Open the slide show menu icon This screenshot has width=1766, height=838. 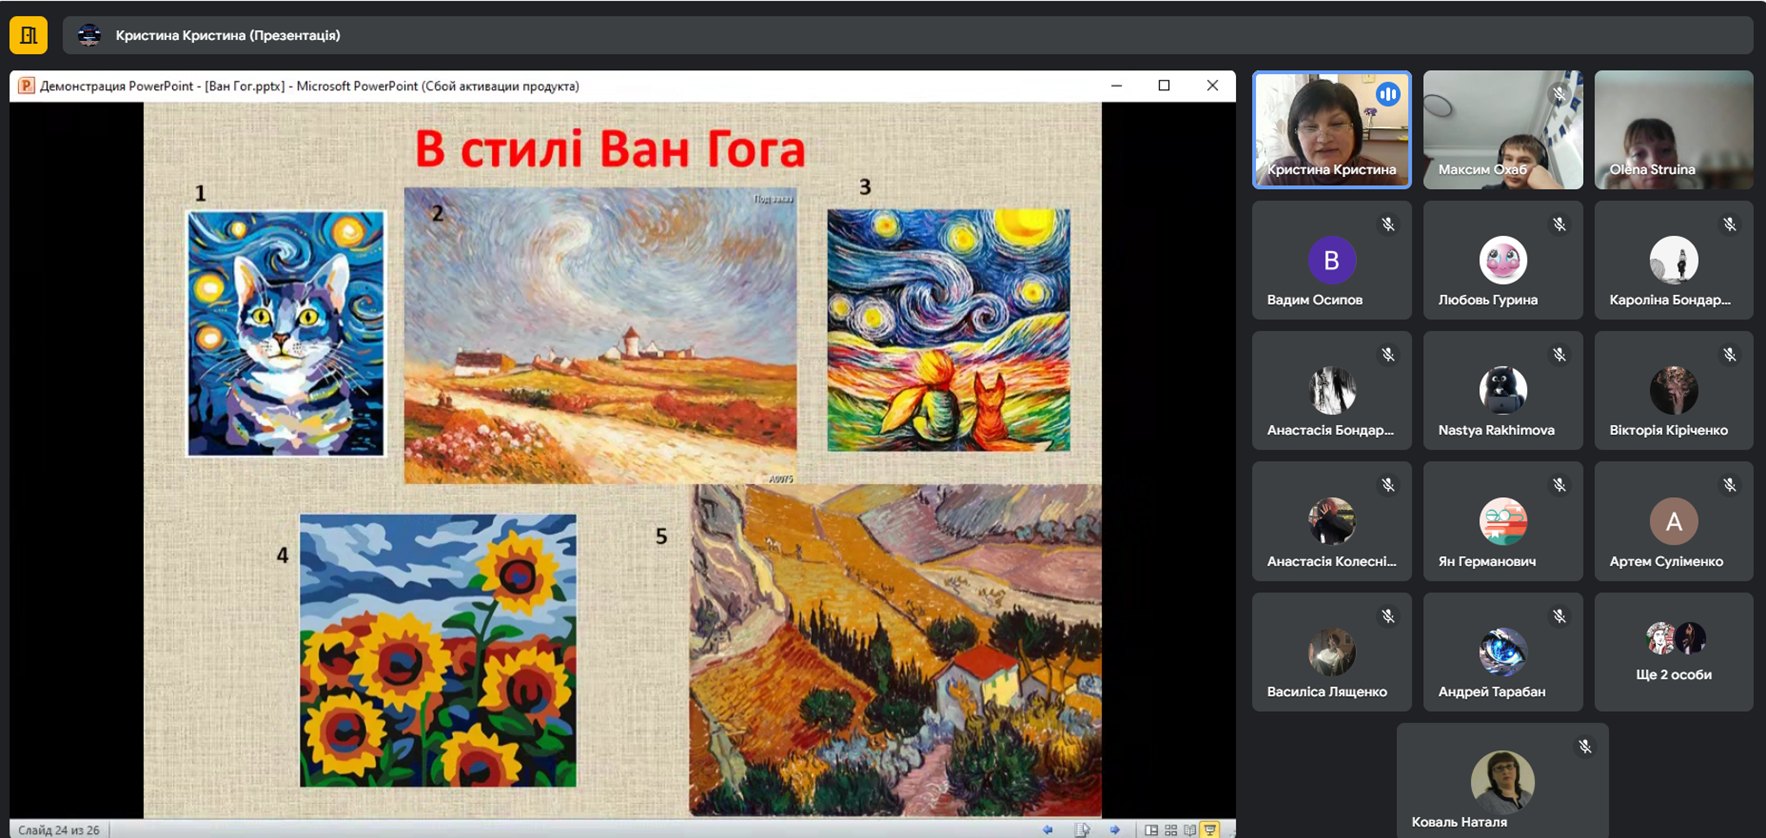[x=1081, y=829]
